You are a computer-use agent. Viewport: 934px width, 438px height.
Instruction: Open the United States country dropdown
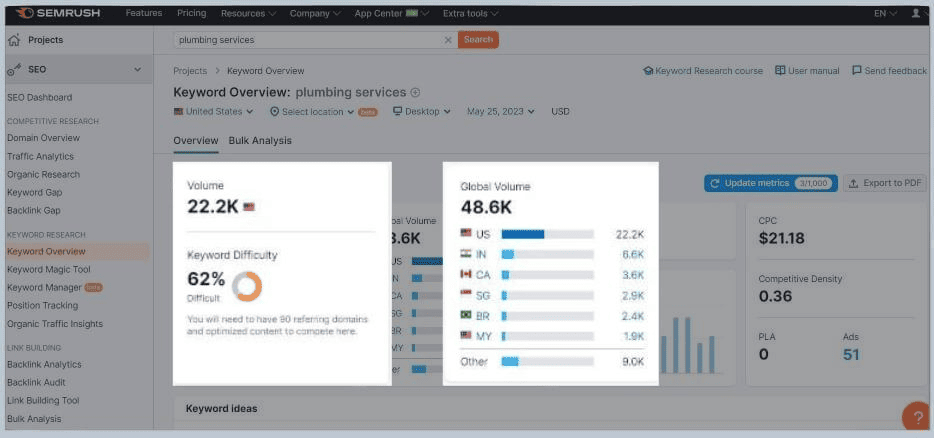(214, 112)
